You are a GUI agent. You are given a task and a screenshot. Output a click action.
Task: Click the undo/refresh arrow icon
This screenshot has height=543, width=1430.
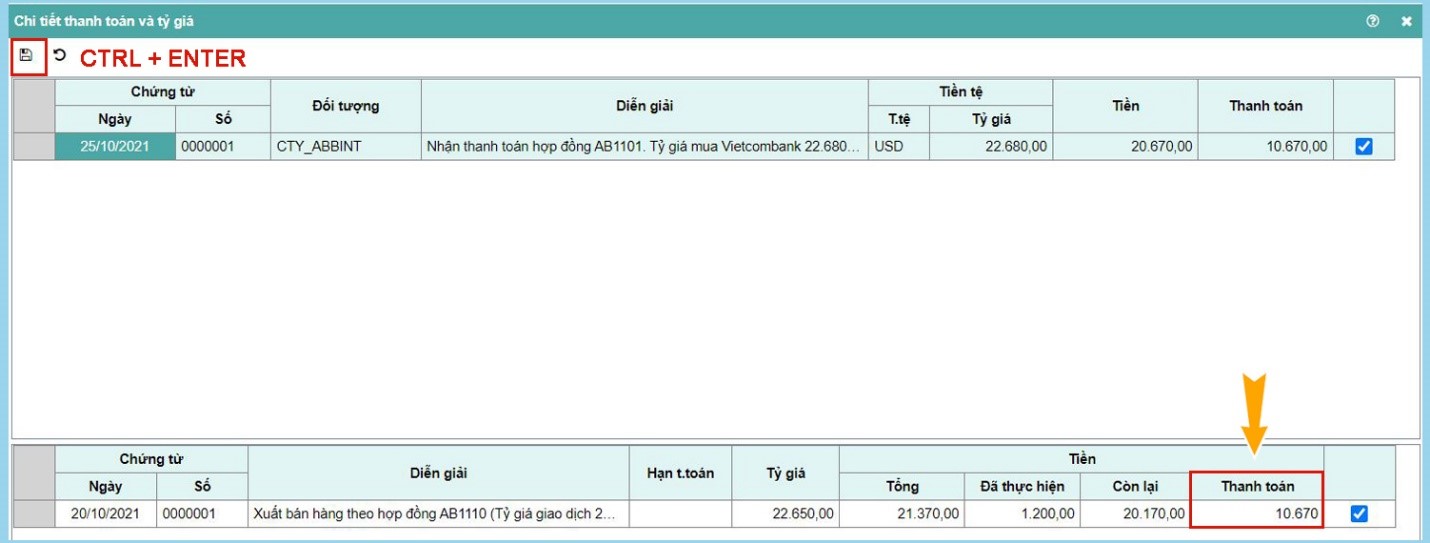click(x=60, y=56)
